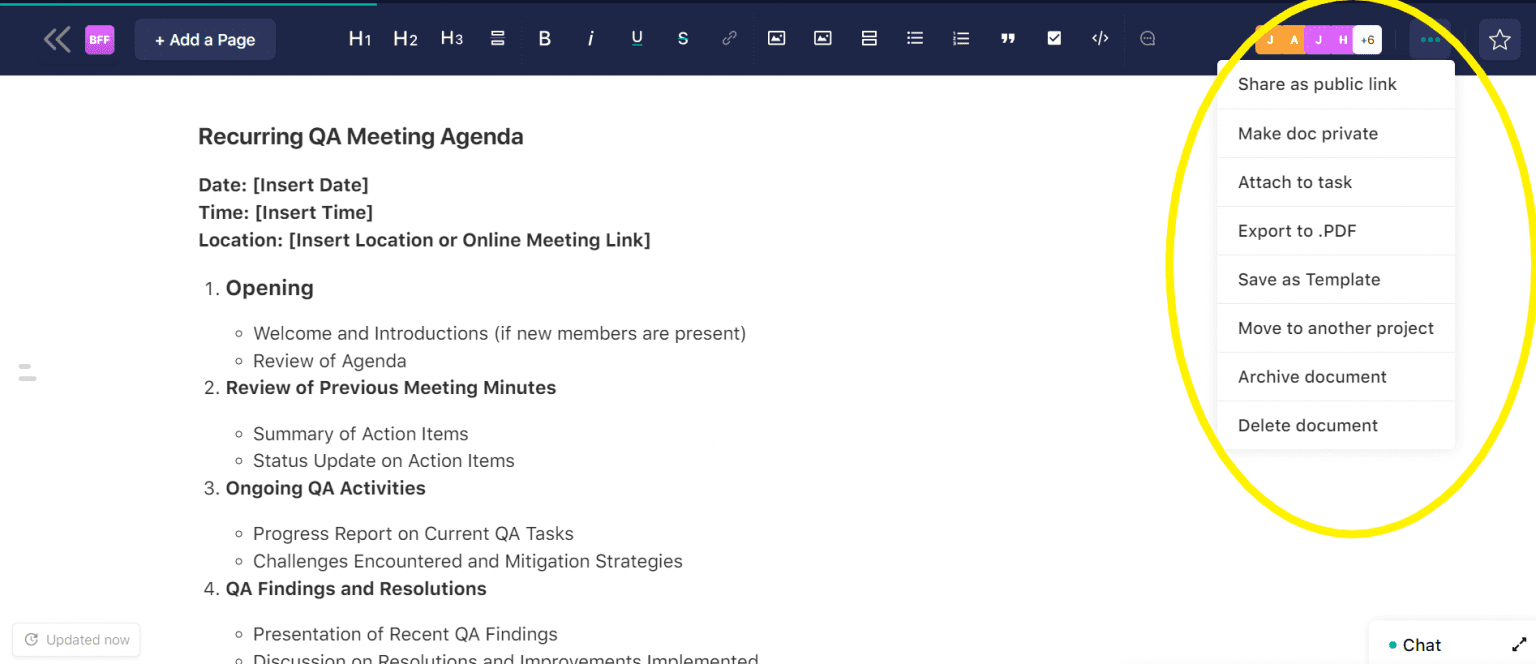Insert a hyperlink with the link icon
Image resolution: width=1536 pixels, height=664 pixels.
[x=729, y=38]
